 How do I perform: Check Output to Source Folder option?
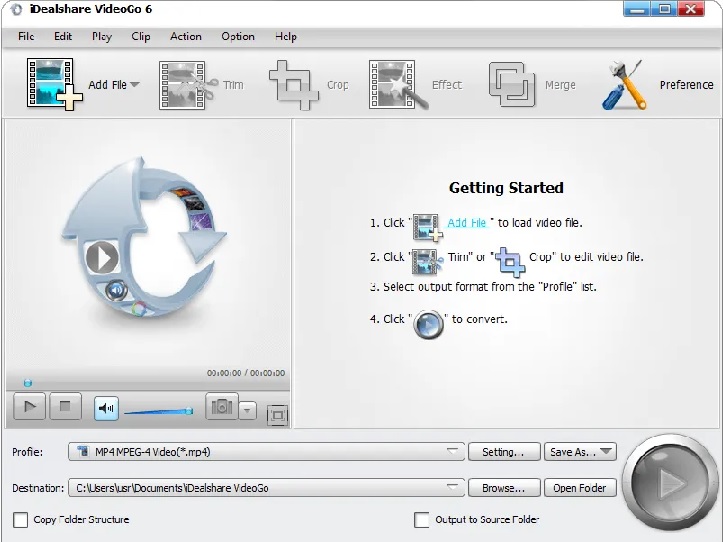(422, 520)
